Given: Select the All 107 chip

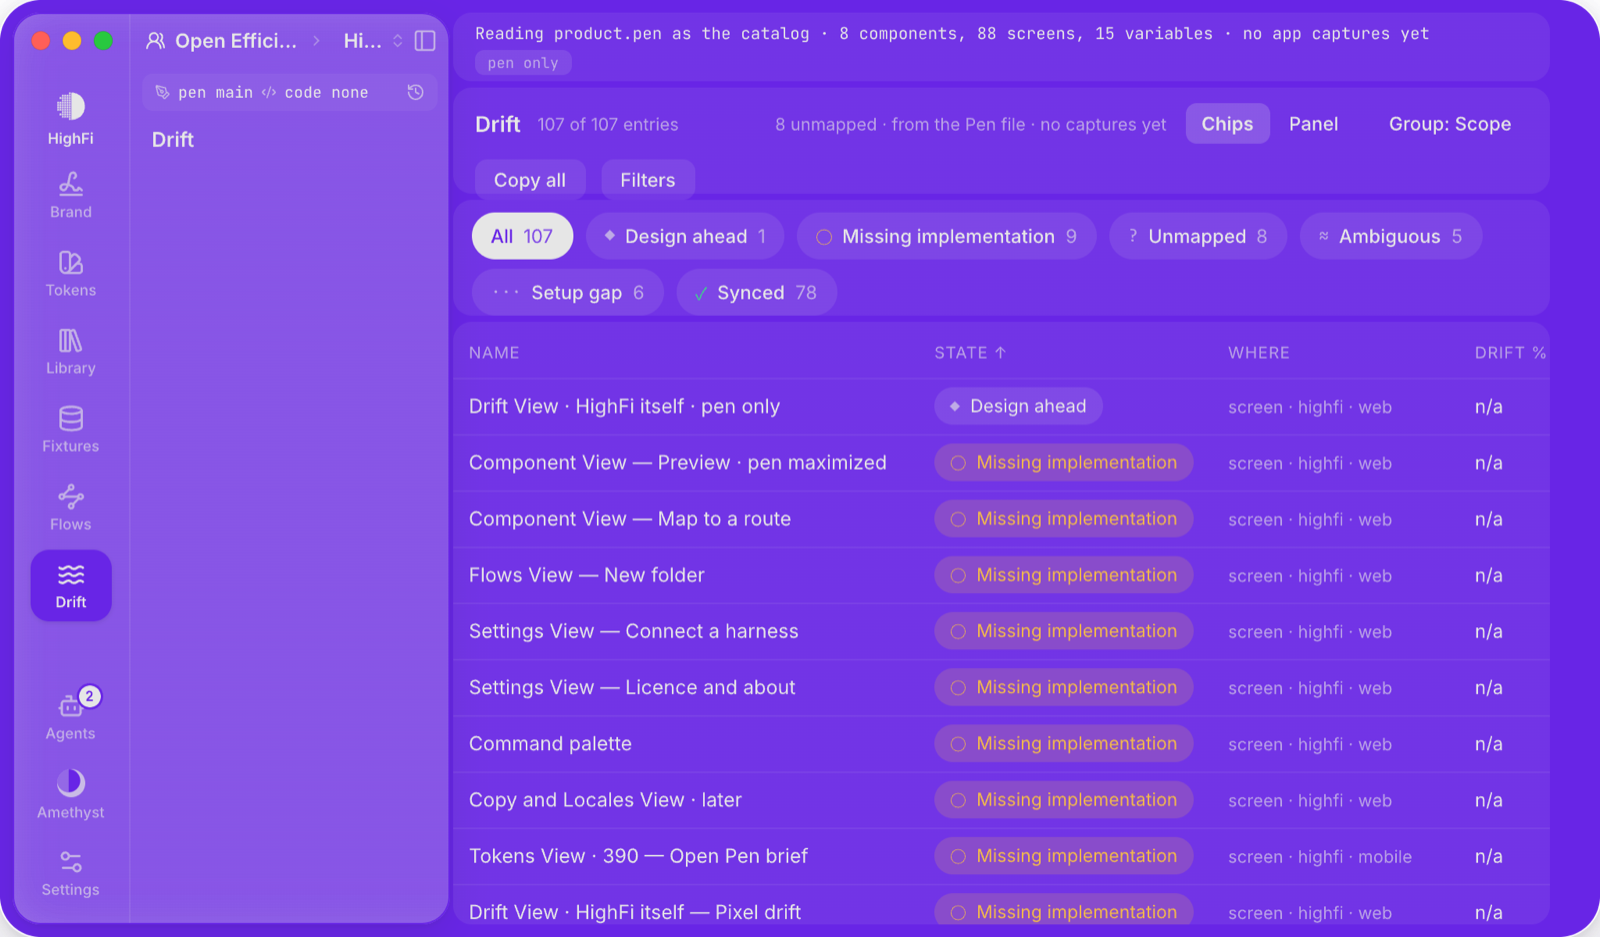Looking at the screenshot, I should [x=522, y=236].
